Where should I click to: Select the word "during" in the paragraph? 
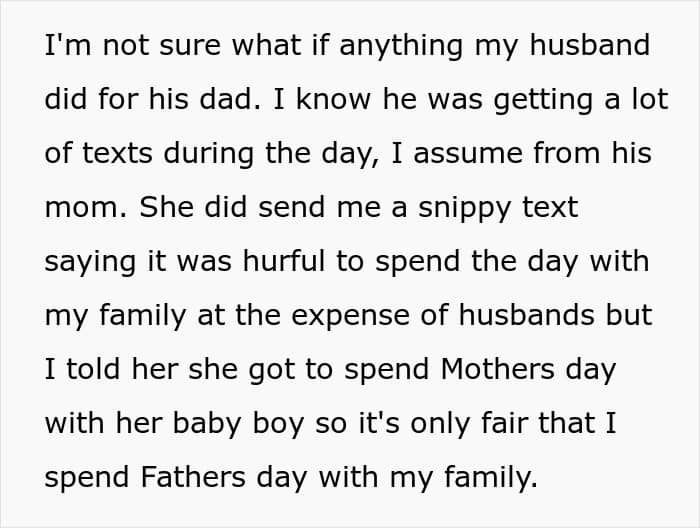click(x=209, y=155)
